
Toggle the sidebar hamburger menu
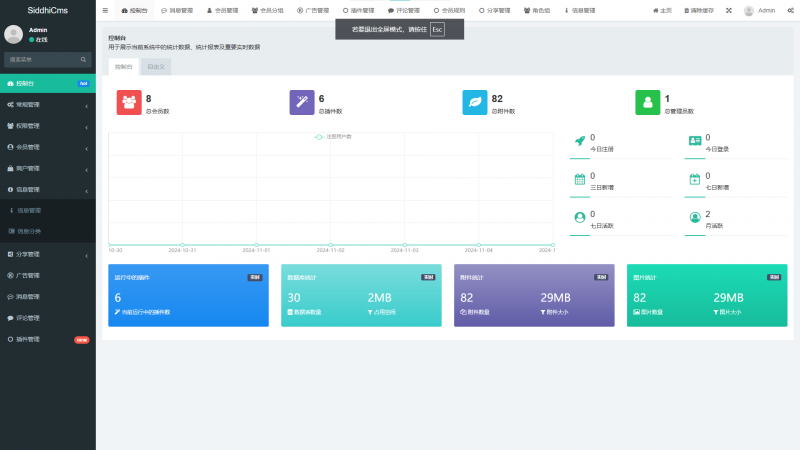pyautogui.click(x=105, y=10)
